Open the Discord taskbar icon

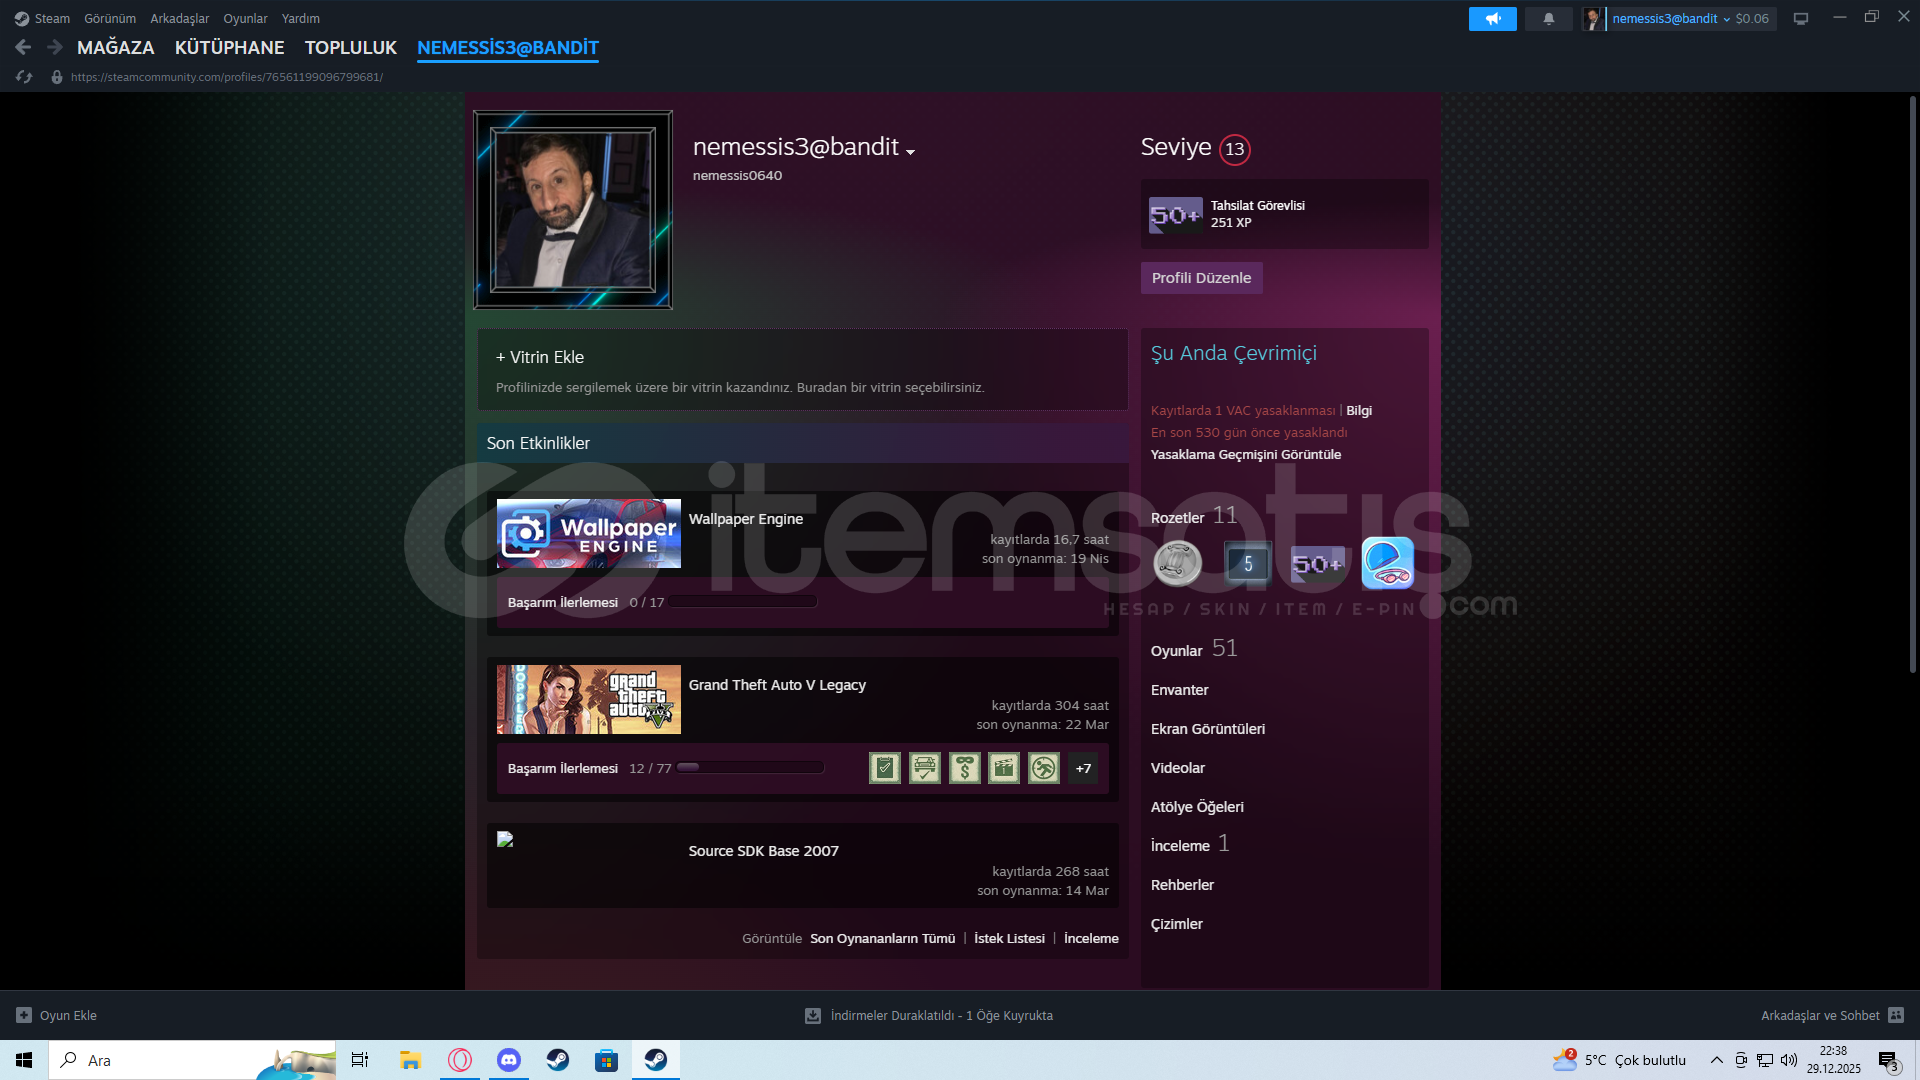[x=509, y=1060]
